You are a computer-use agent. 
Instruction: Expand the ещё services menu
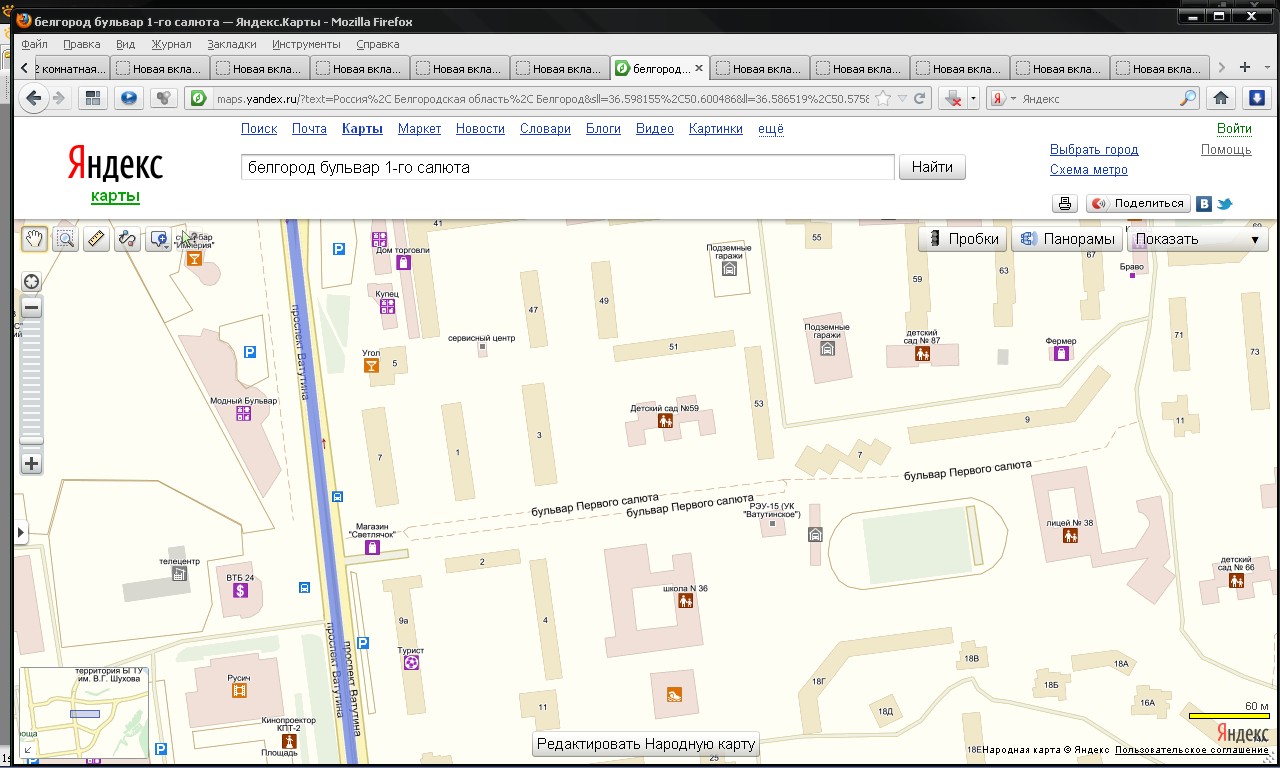pyautogui.click(x=771, y=129)
